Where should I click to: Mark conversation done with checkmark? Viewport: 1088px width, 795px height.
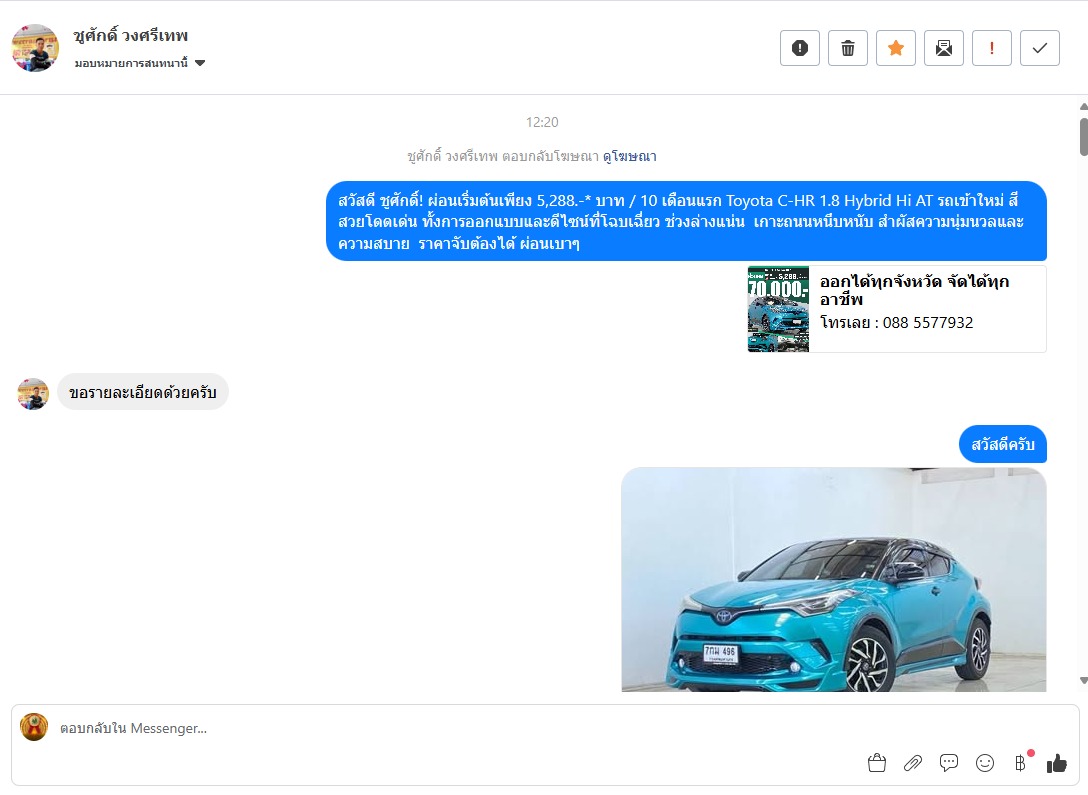point(1039,49)
